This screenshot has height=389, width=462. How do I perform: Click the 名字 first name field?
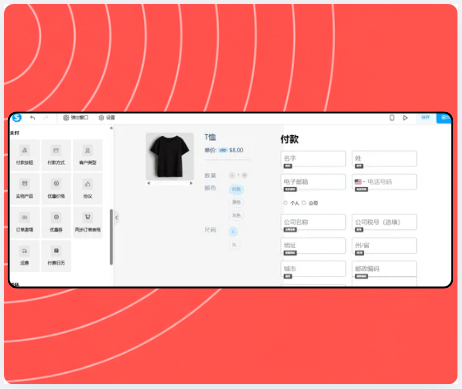[313, 158]
